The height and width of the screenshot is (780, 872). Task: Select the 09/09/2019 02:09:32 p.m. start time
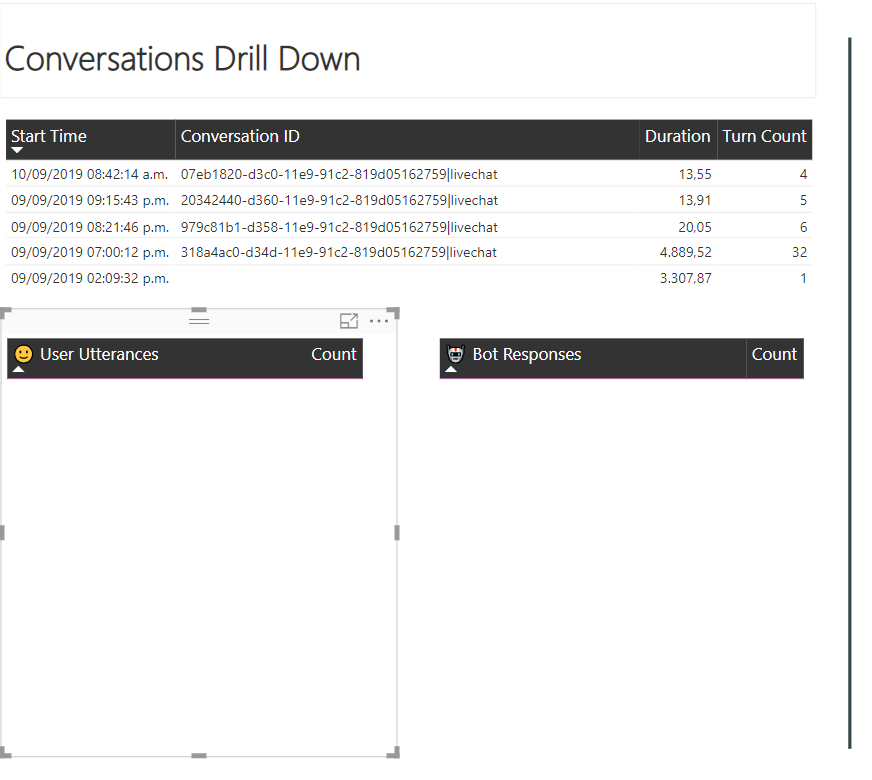pos(90,278)
